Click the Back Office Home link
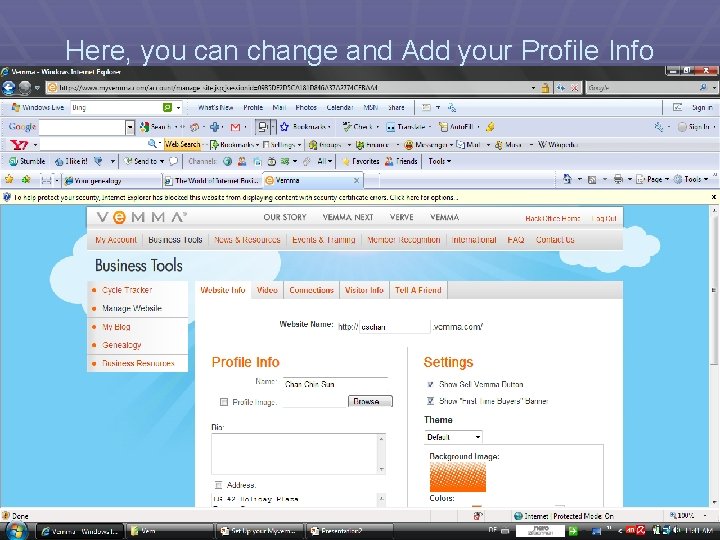 pos(553,219)
